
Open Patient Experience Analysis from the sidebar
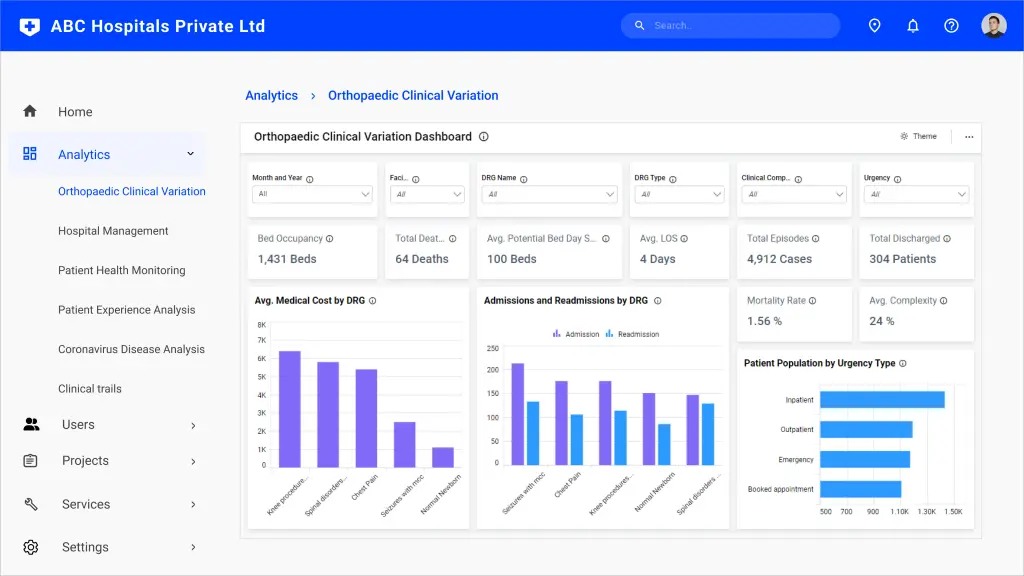127,310
